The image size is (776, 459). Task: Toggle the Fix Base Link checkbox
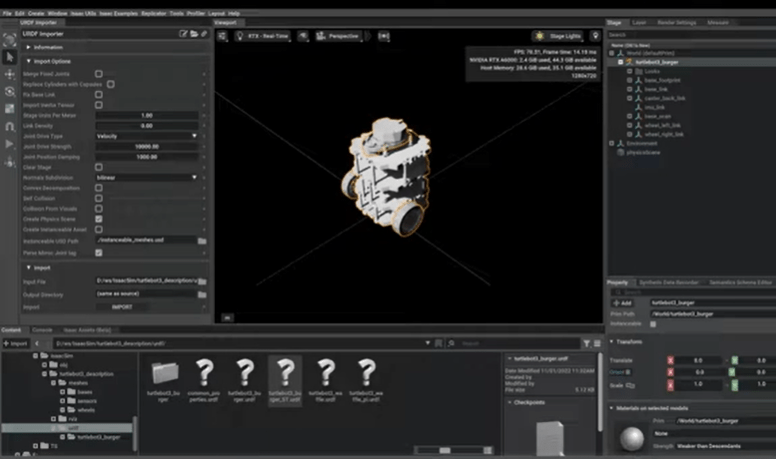point(99,94)
